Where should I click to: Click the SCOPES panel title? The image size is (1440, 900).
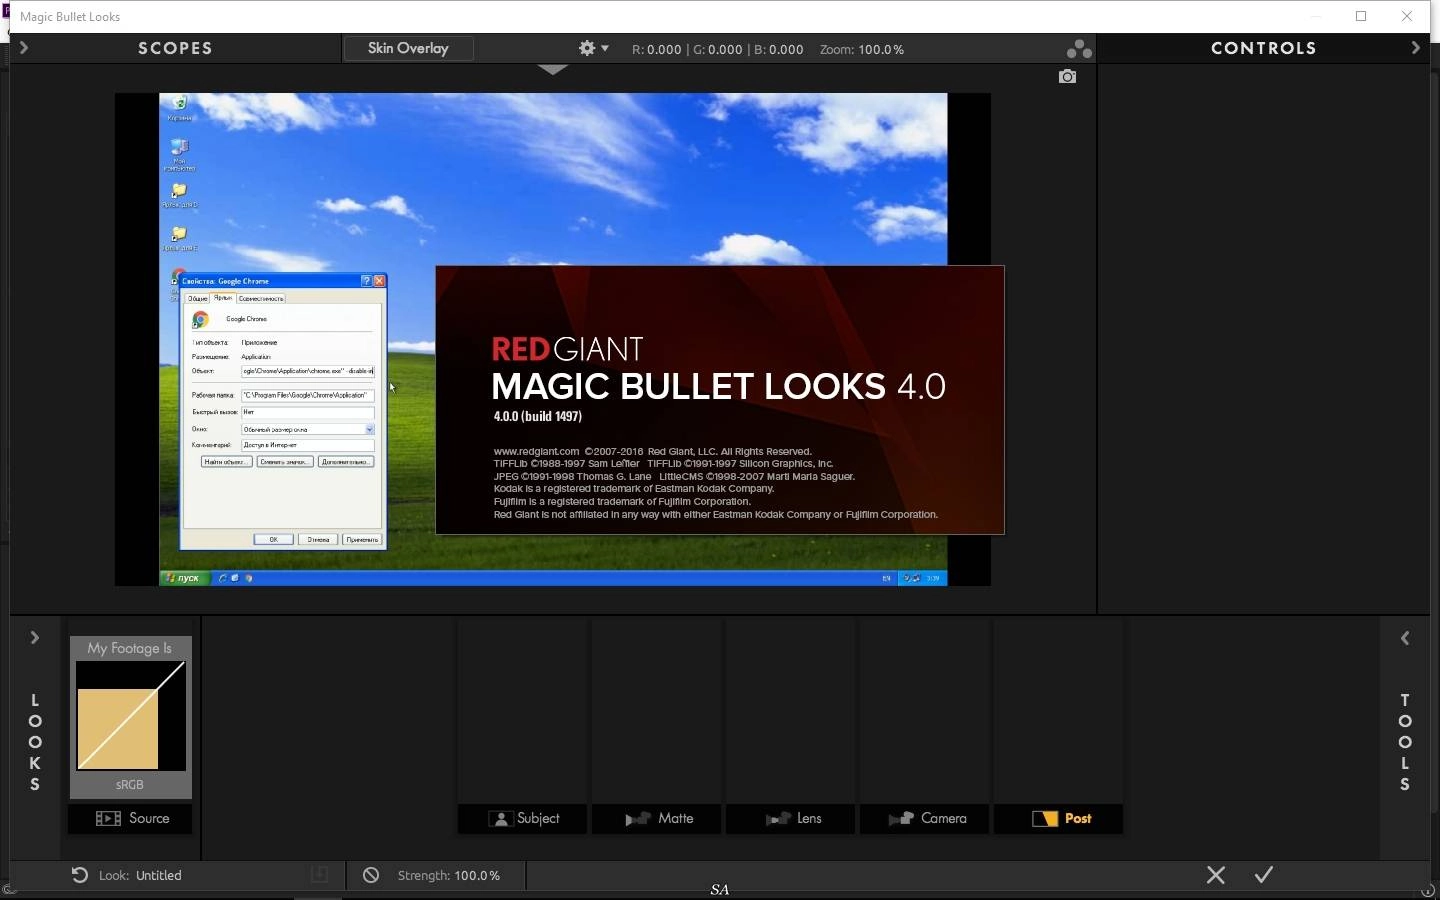176,48
